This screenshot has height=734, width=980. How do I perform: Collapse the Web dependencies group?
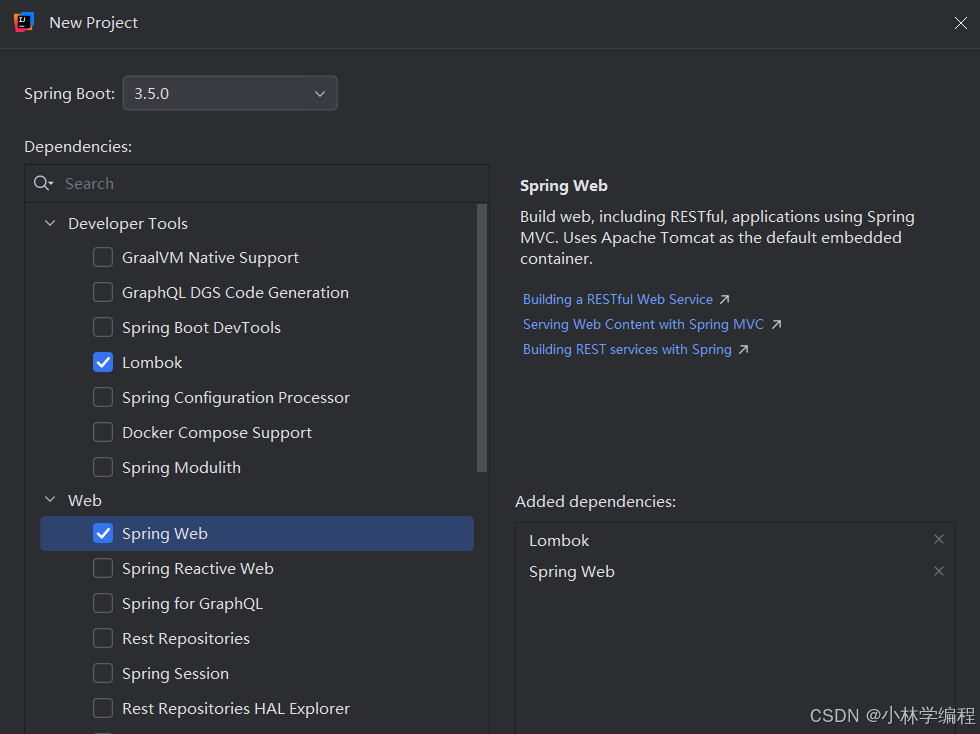point(50,500)
